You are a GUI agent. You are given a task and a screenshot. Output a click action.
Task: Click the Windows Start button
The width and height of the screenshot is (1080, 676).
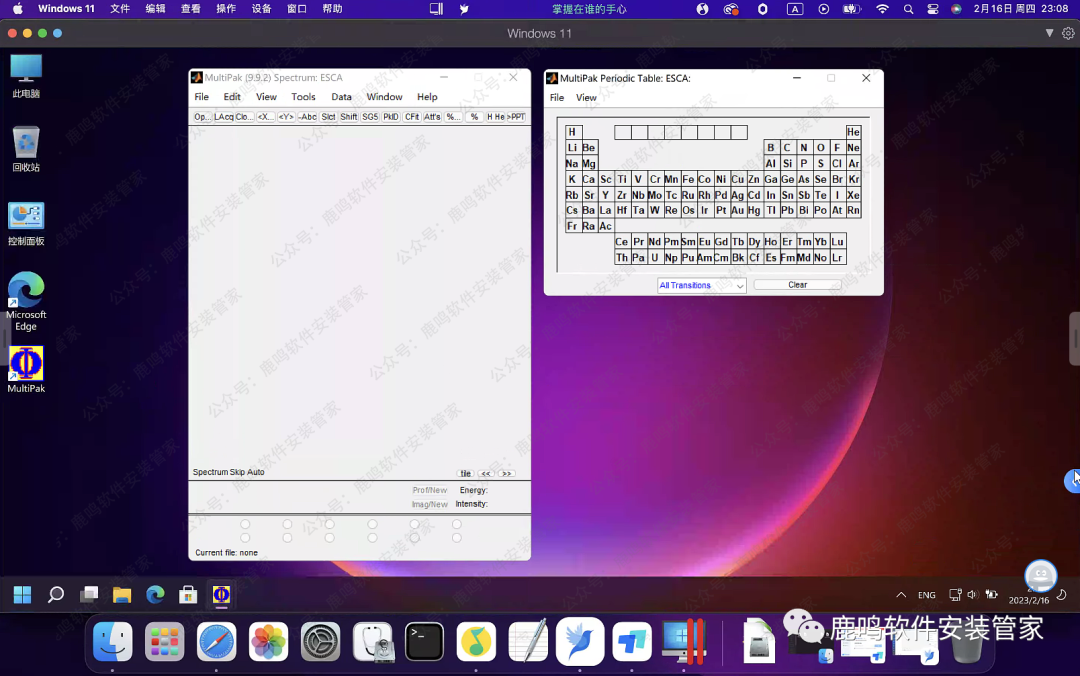tap(22, 595)
